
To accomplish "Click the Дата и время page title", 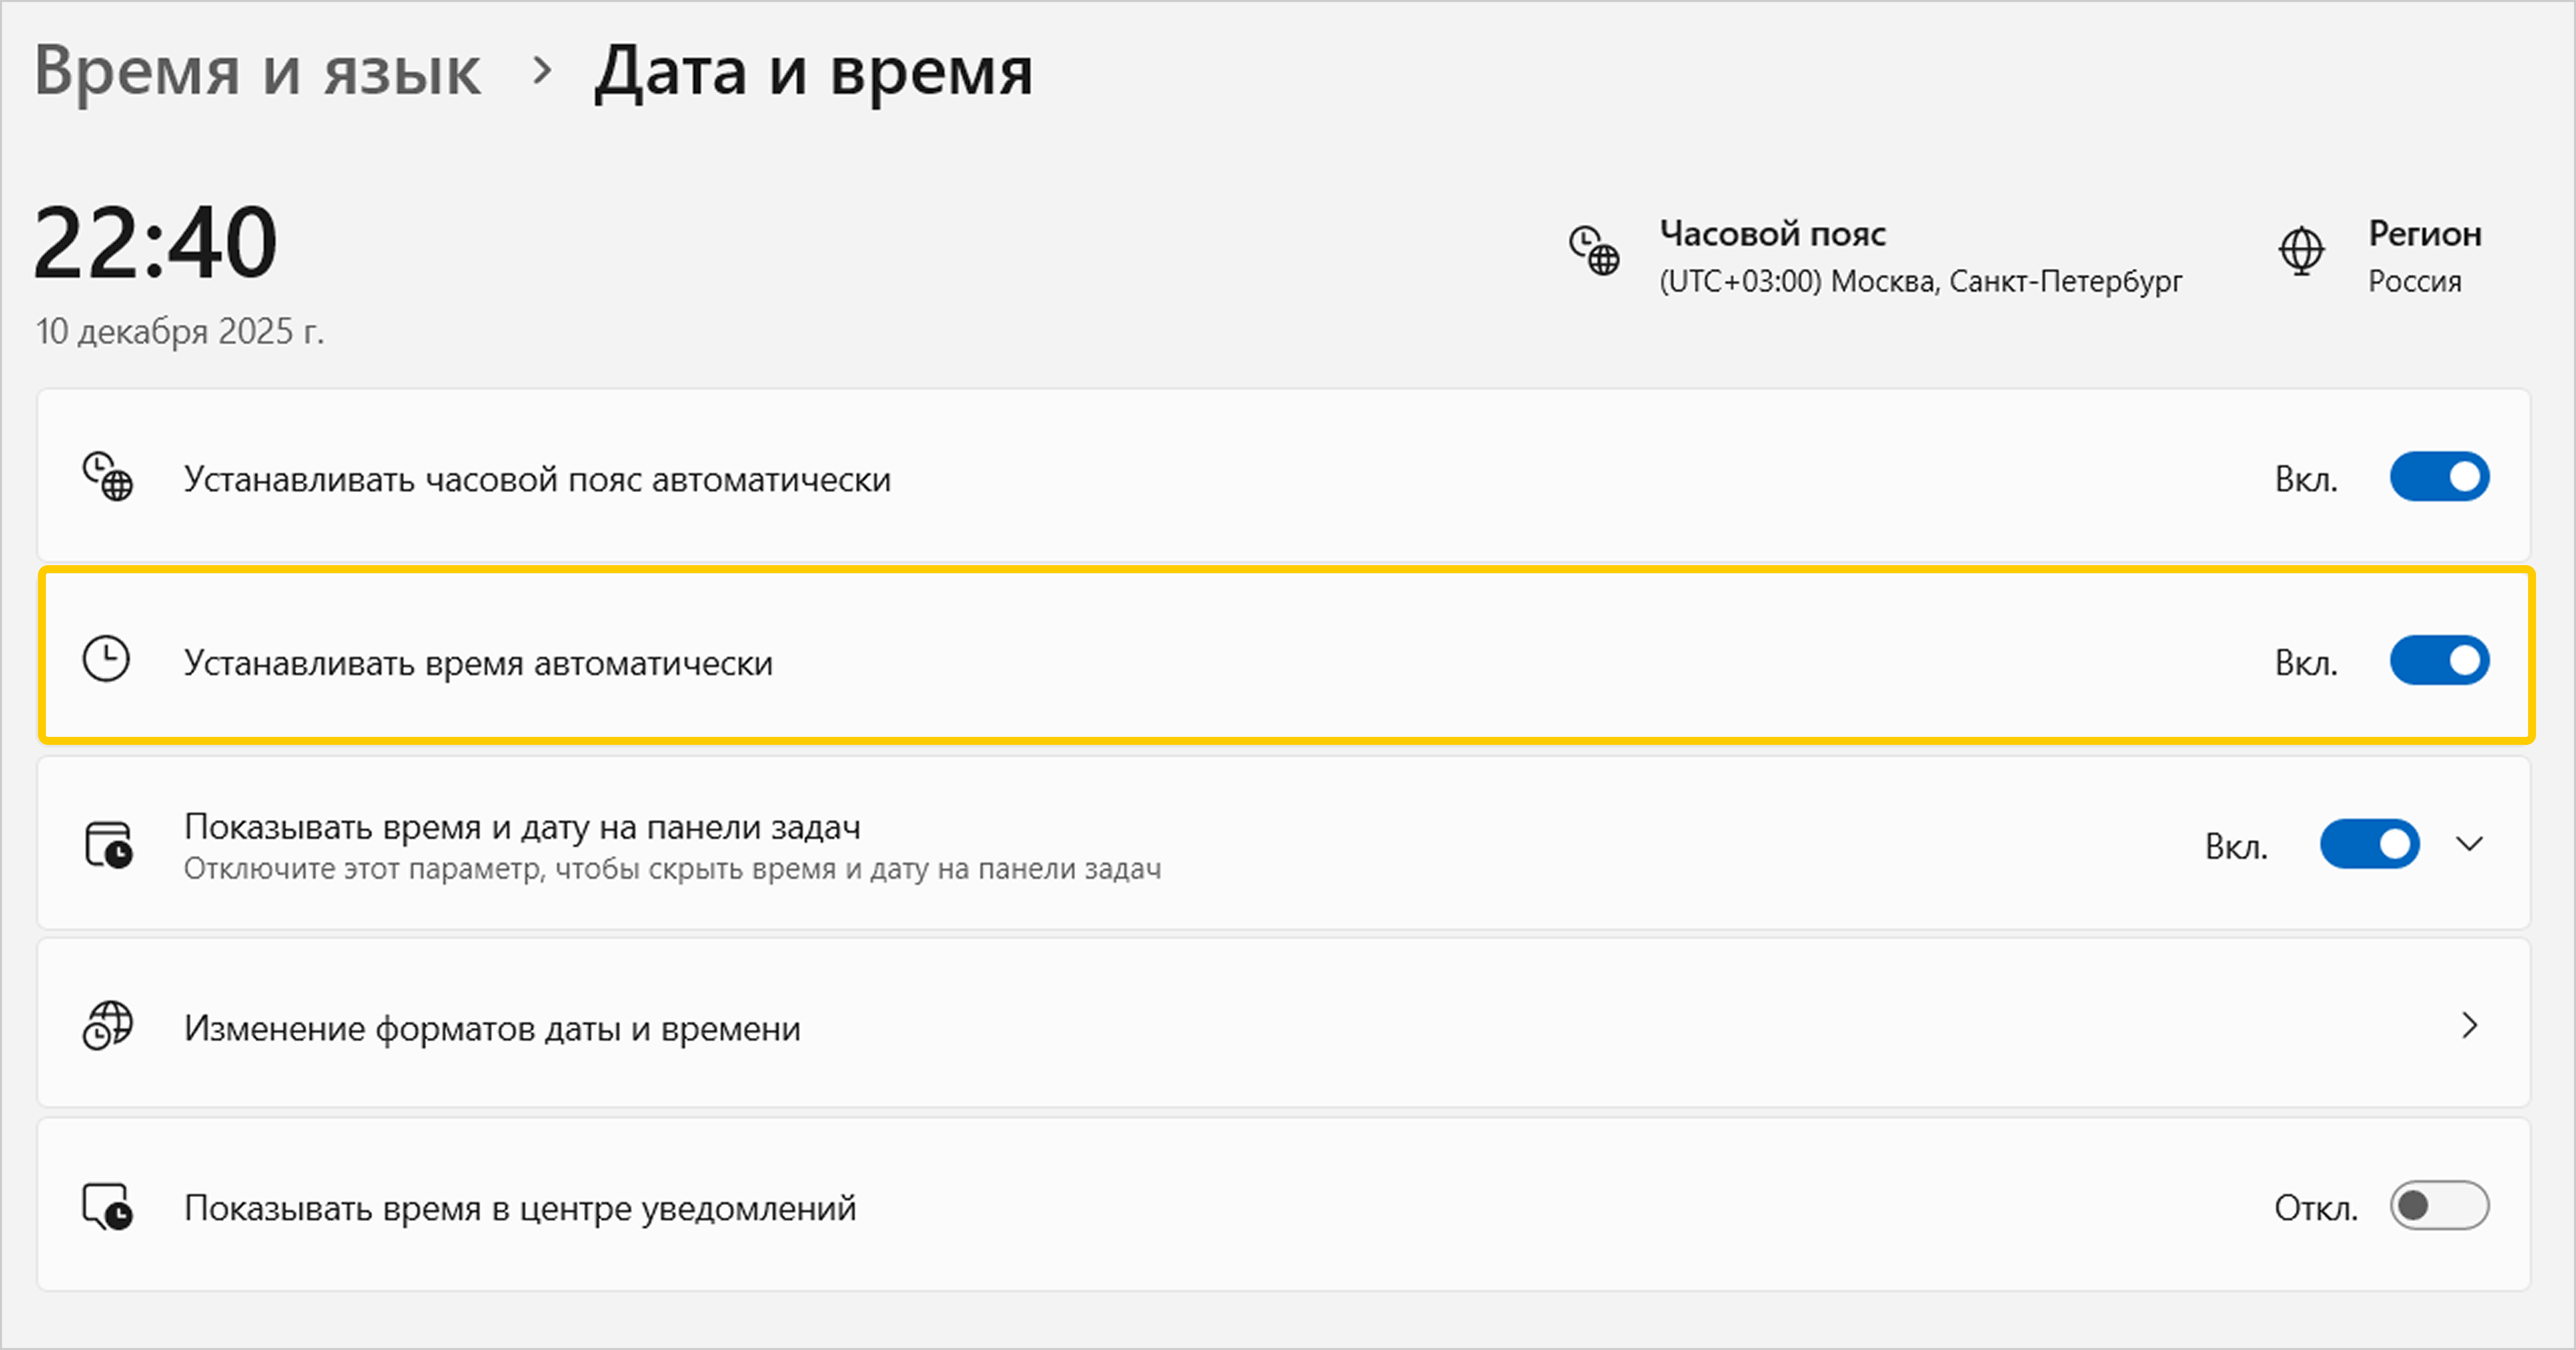I will (813, 72).
